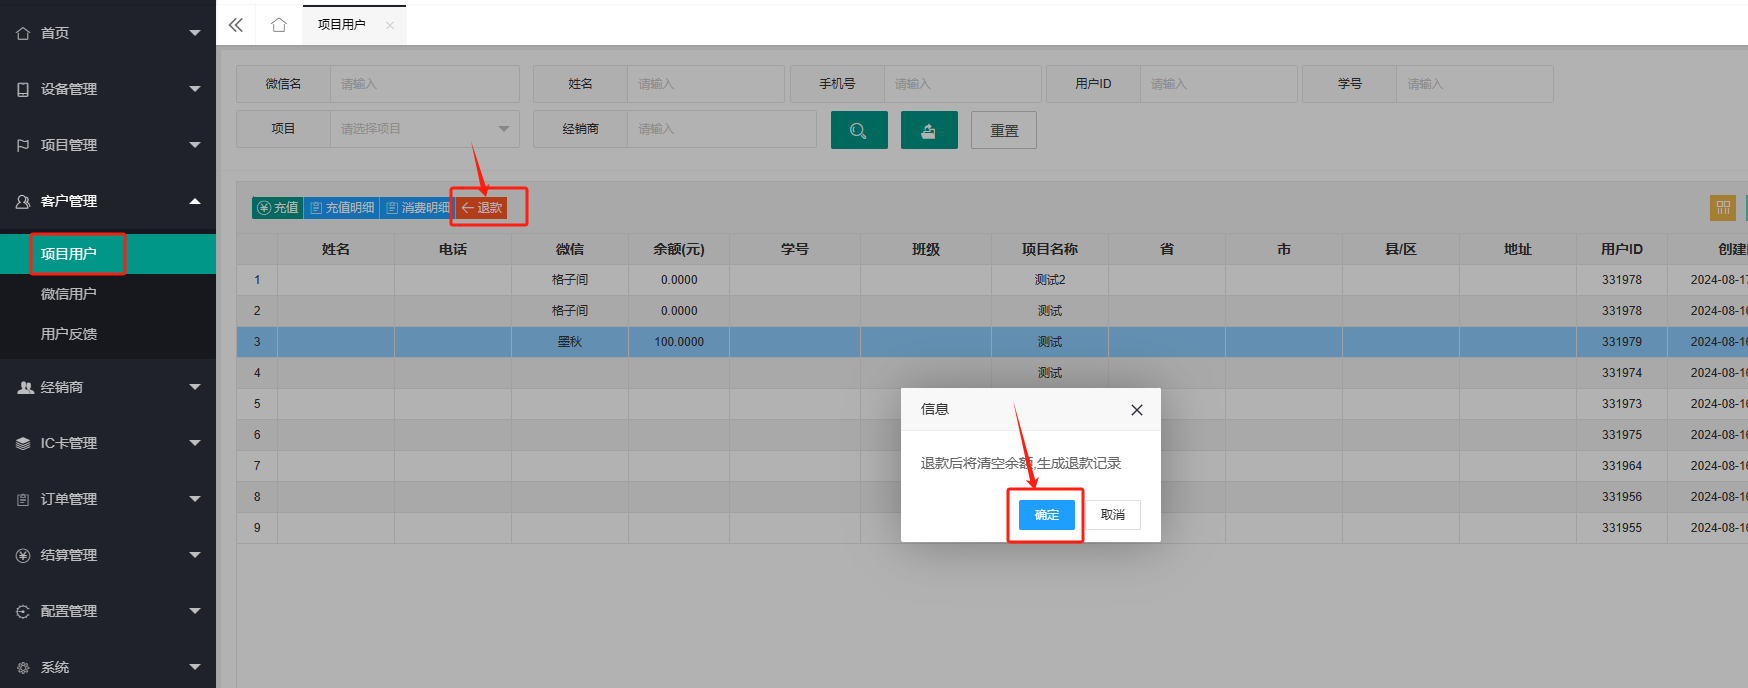Click the 客户管理 user icon
The image size is (1748, 688).
point(23,201)
